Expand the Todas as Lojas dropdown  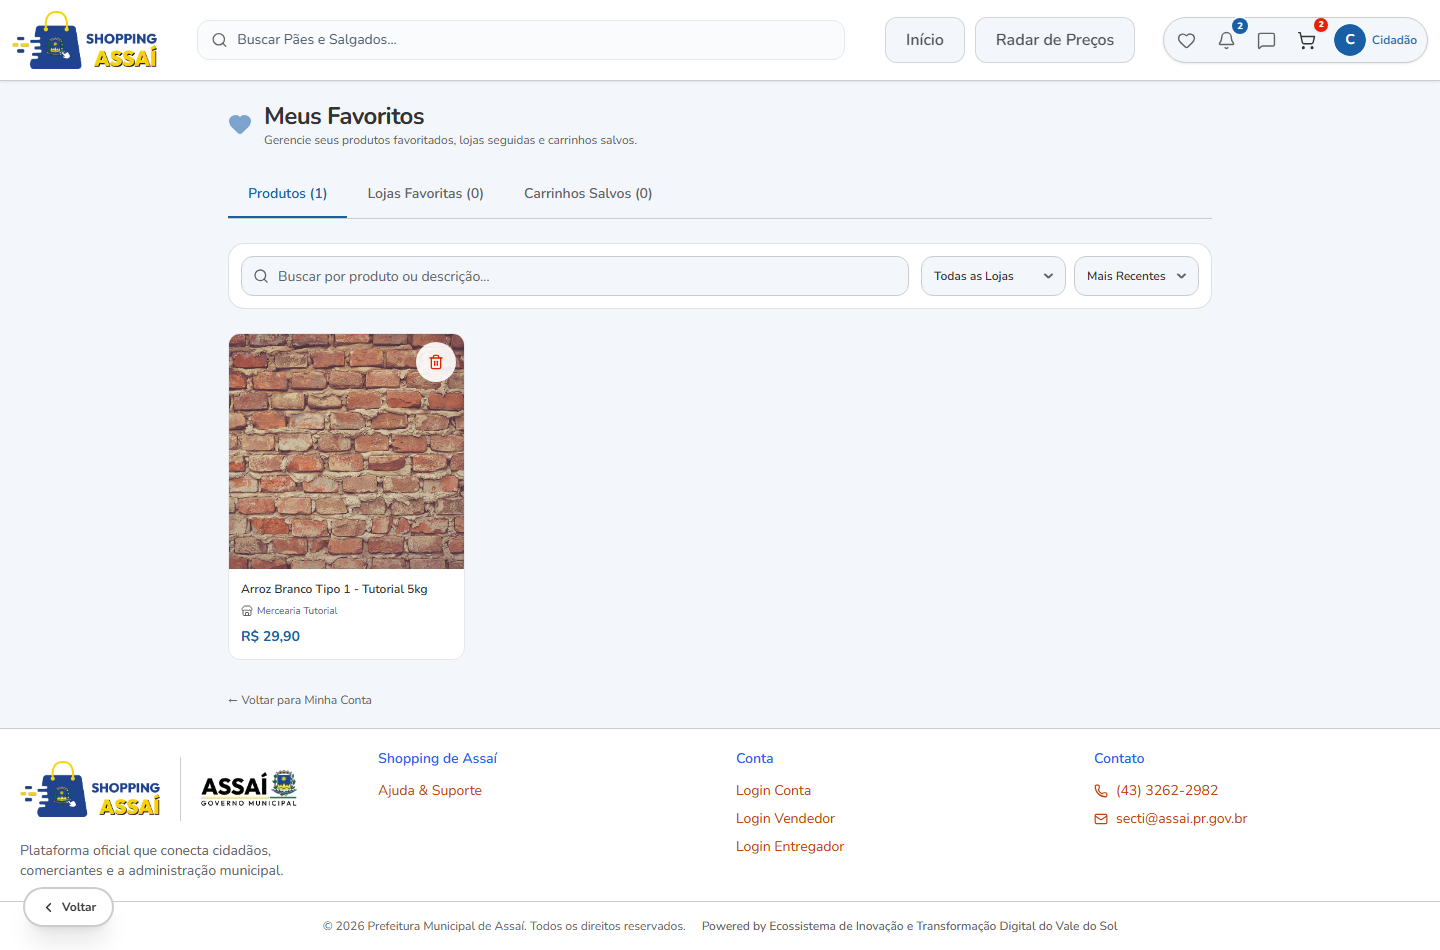click(x=993, y=276)
